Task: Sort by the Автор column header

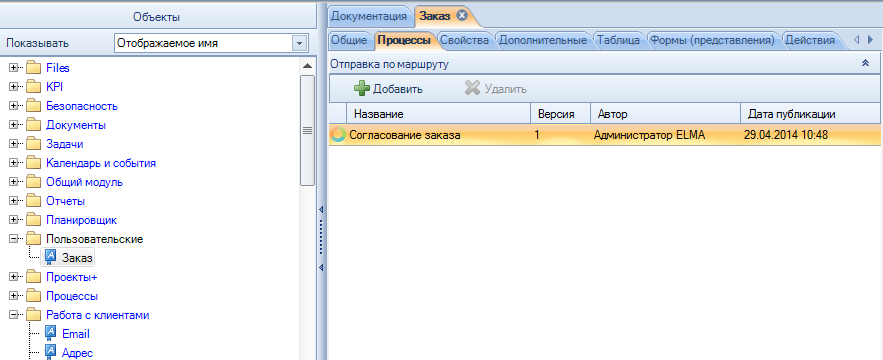Action: [x=665, y=114]
